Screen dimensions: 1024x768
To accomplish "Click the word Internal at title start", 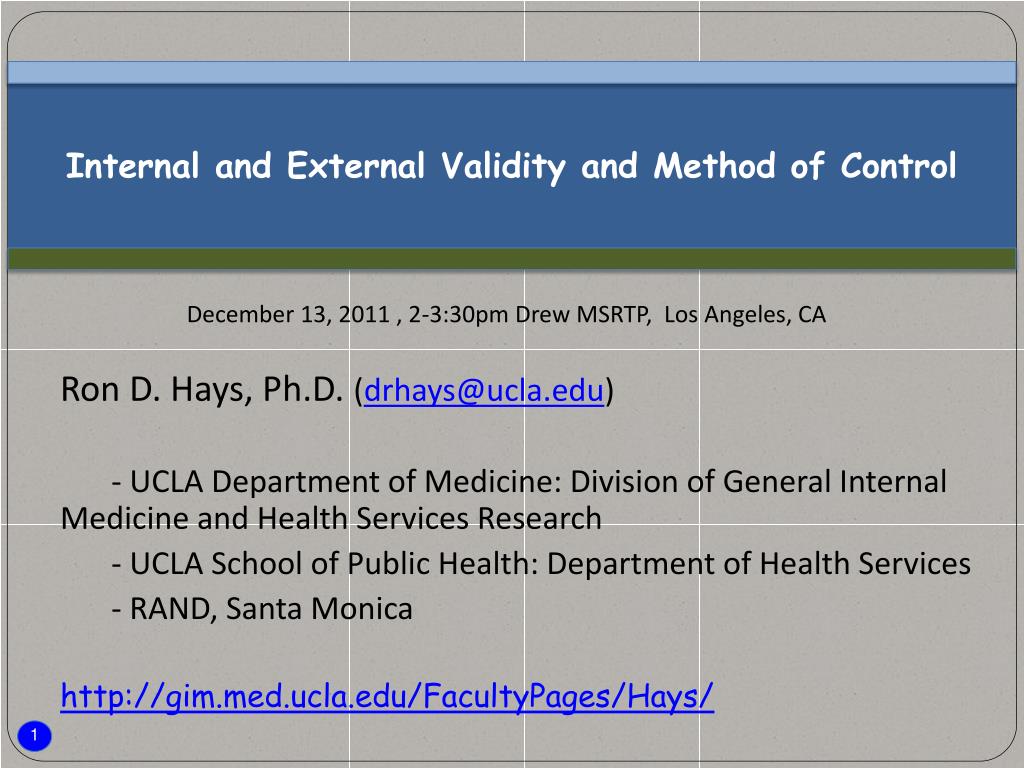I will 133,166.
